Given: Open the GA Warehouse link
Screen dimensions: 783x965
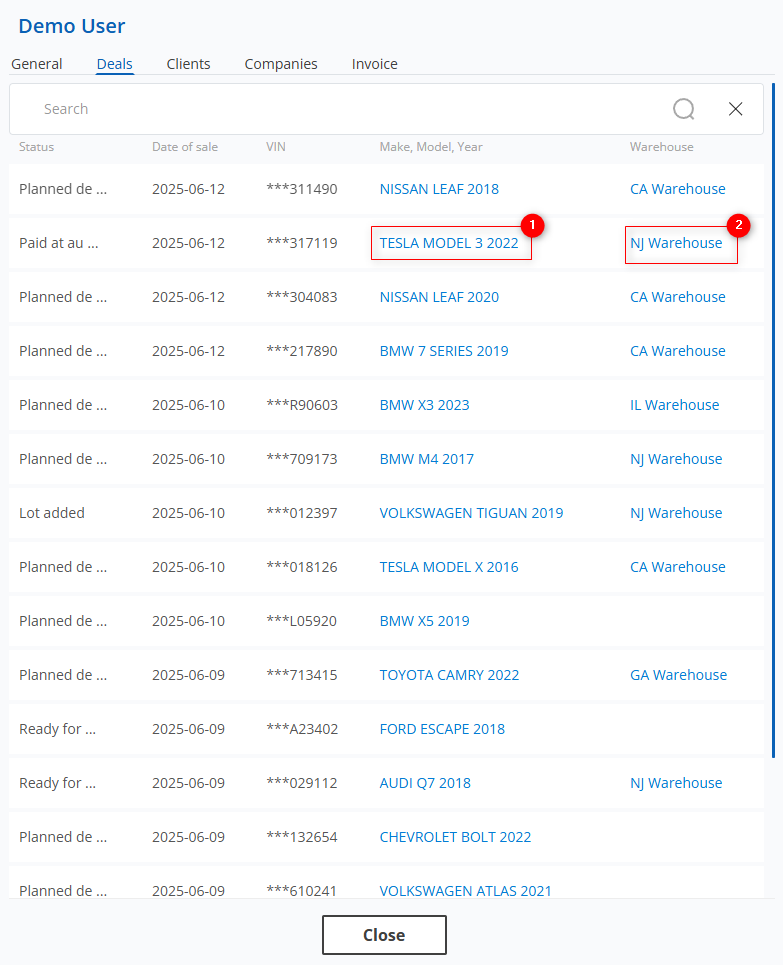Looking at the screenshot, I should [x=678, y=675].
